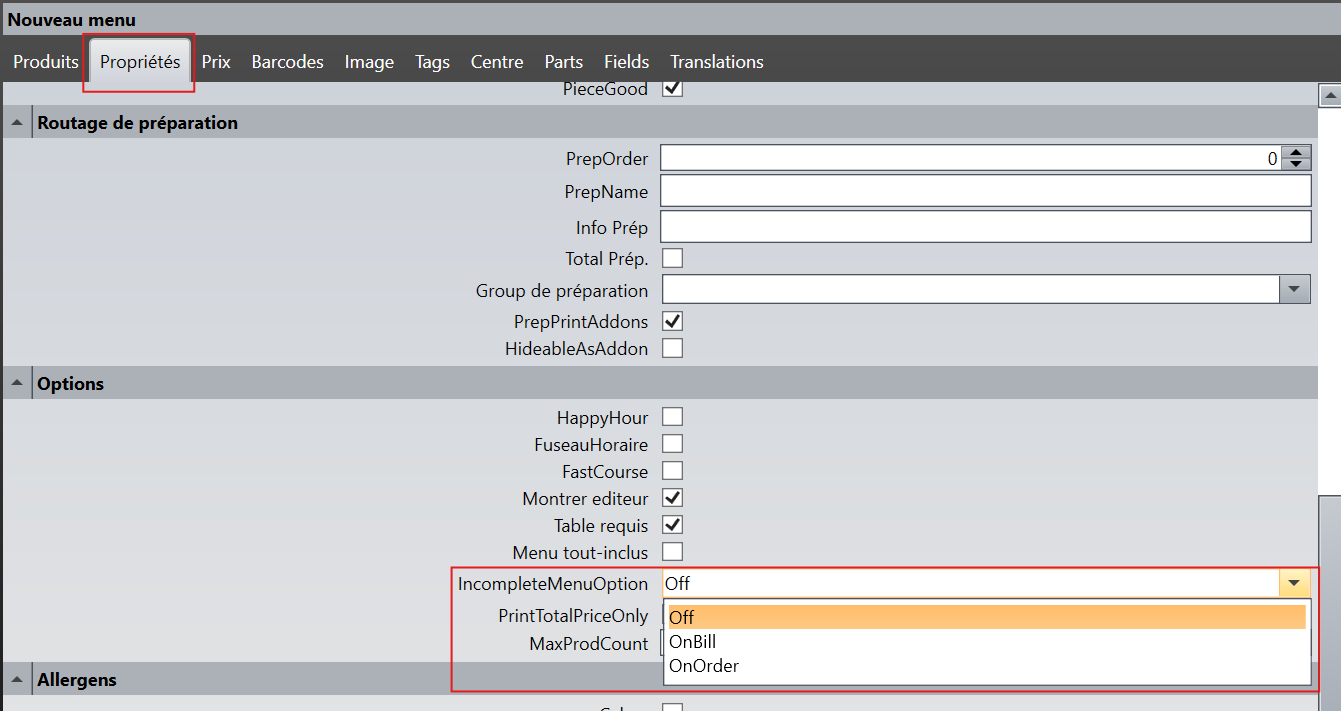Collapse the Routage de préparation section
Viewport: 1341px width, 711px height.
click(x=17, y=123)
